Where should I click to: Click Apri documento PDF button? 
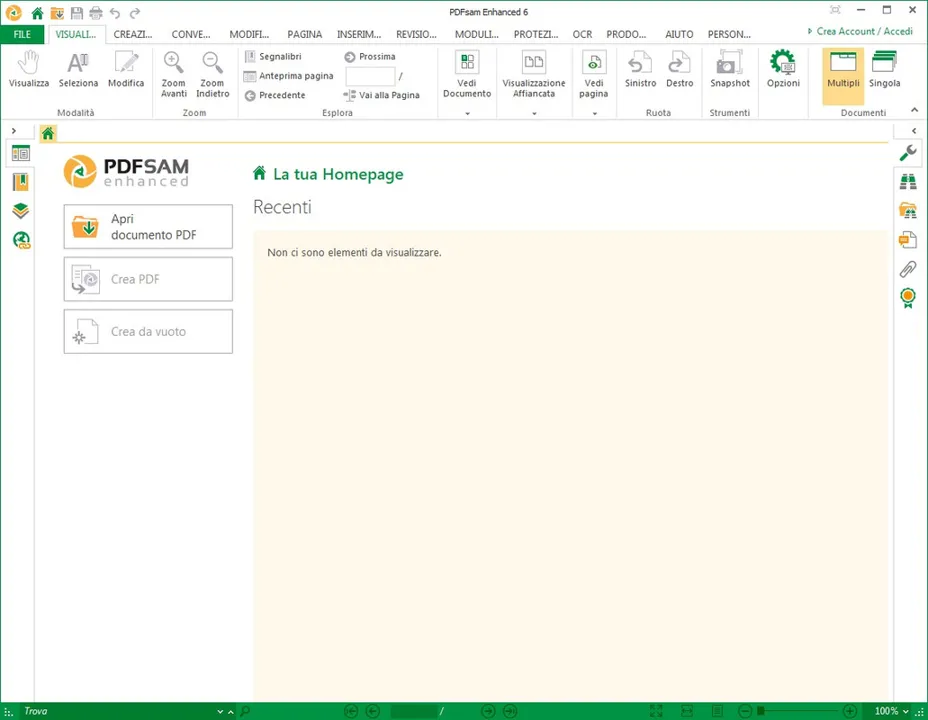pos(148,227)
